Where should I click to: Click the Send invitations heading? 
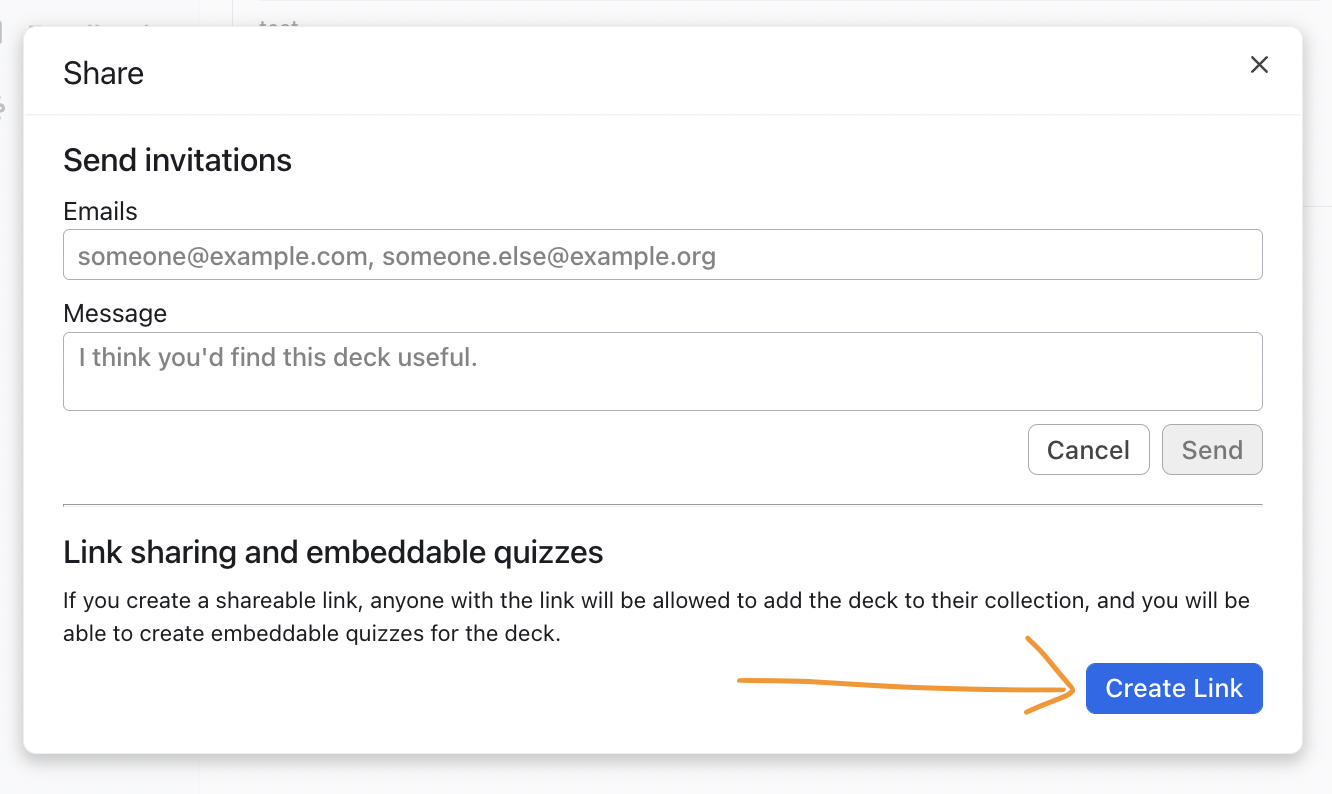click(177, 160)
